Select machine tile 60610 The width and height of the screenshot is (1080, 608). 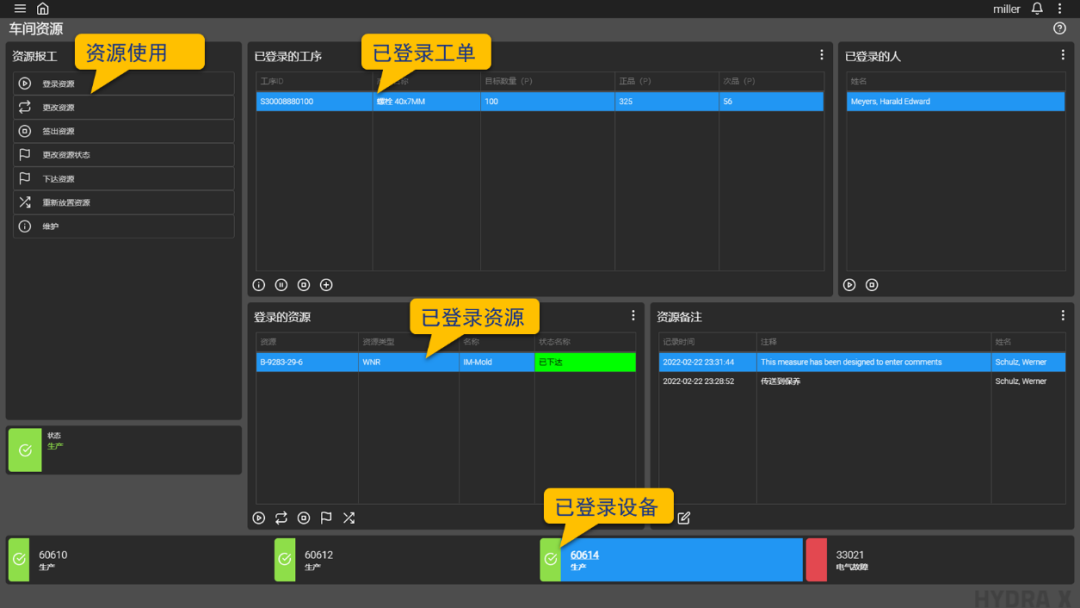coord(140,560)
